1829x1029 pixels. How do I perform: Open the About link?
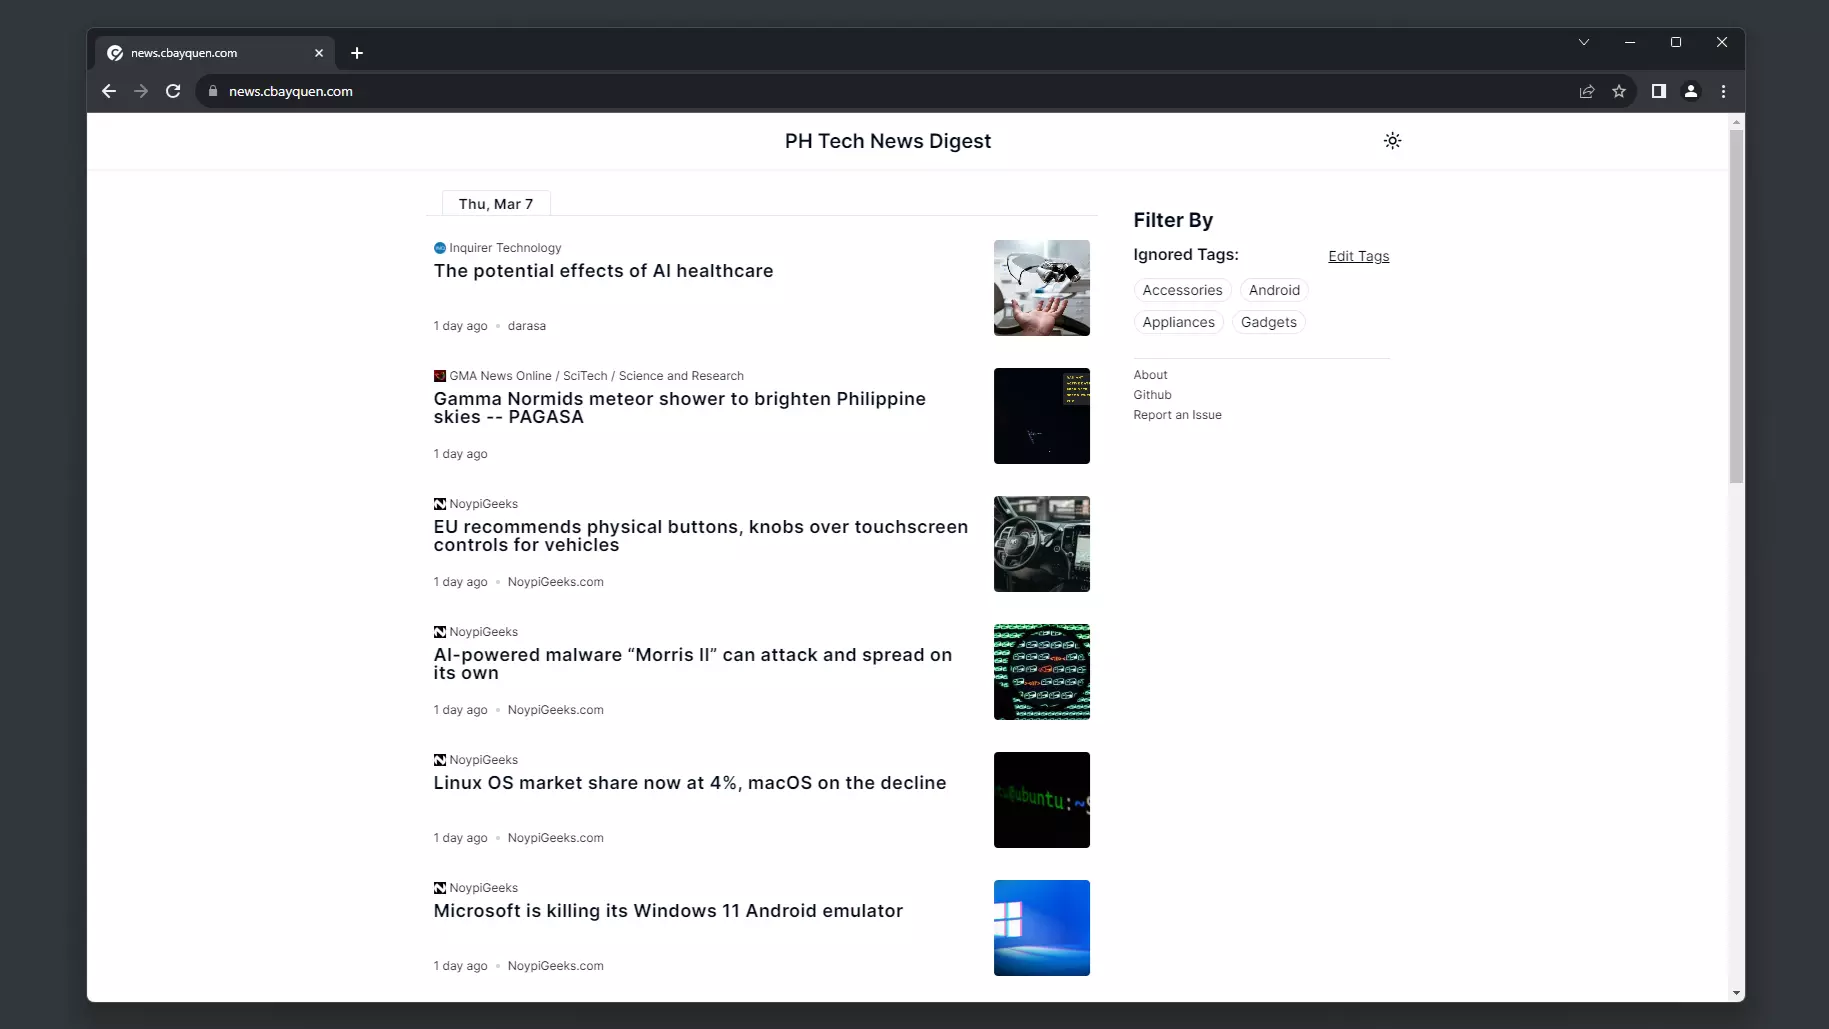(1150, 375)
